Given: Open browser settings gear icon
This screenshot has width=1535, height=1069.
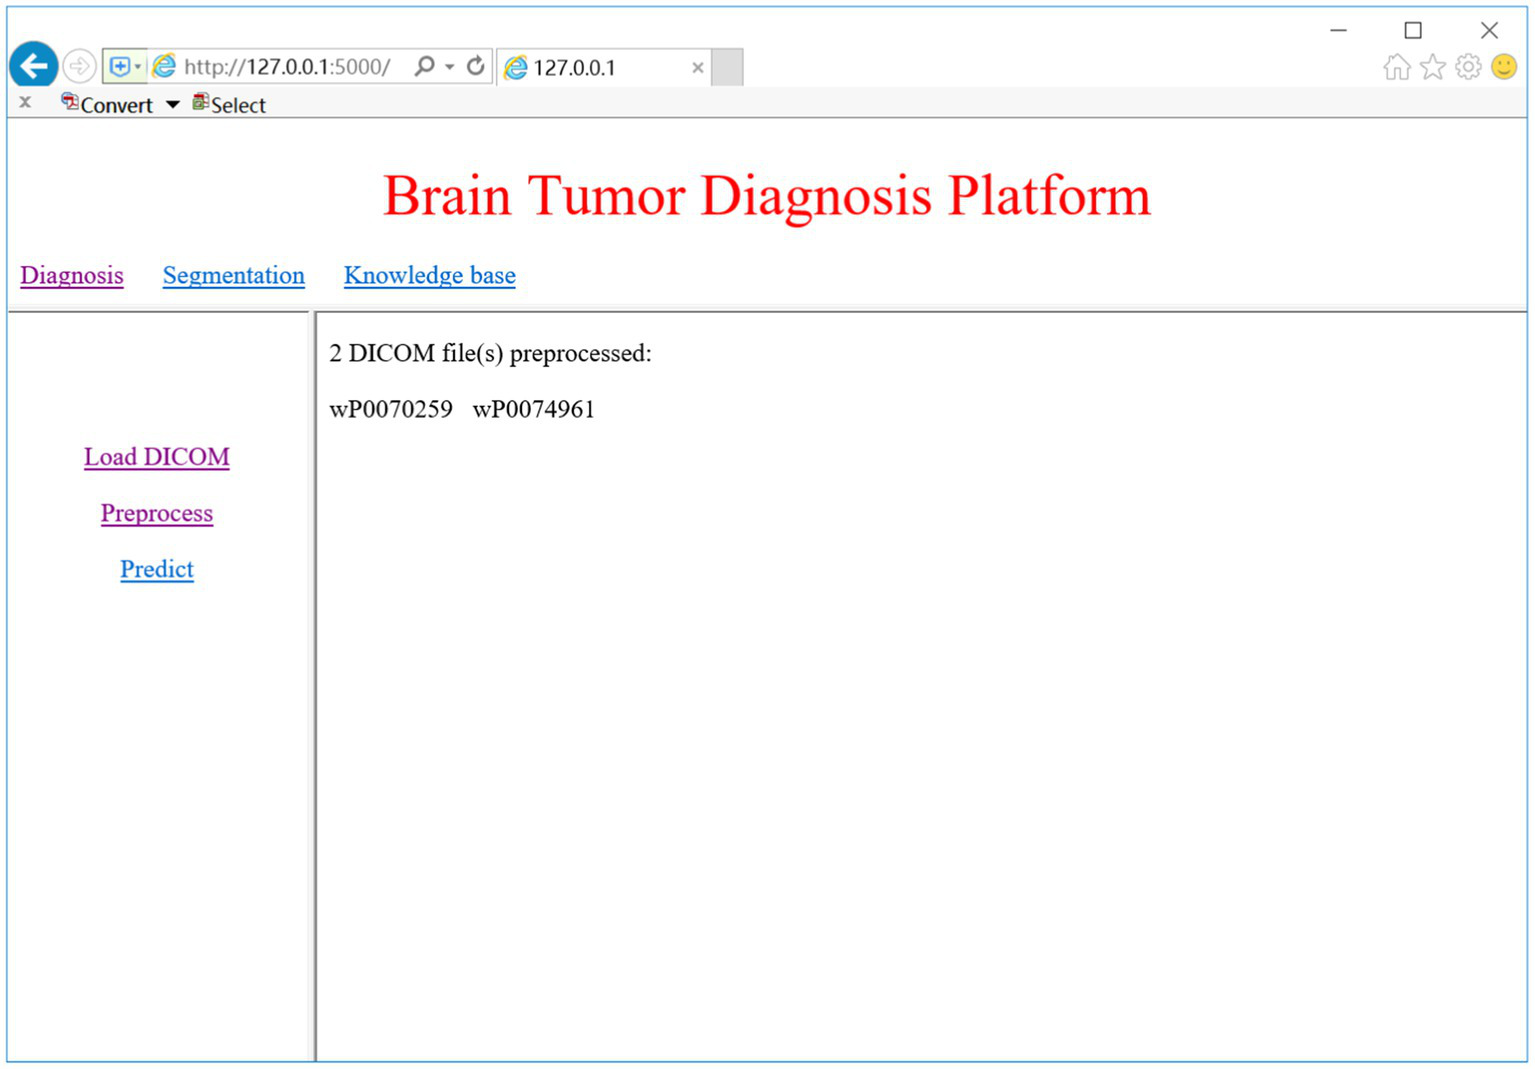Looking at the screenshot, I should [x=1468, y=67].
